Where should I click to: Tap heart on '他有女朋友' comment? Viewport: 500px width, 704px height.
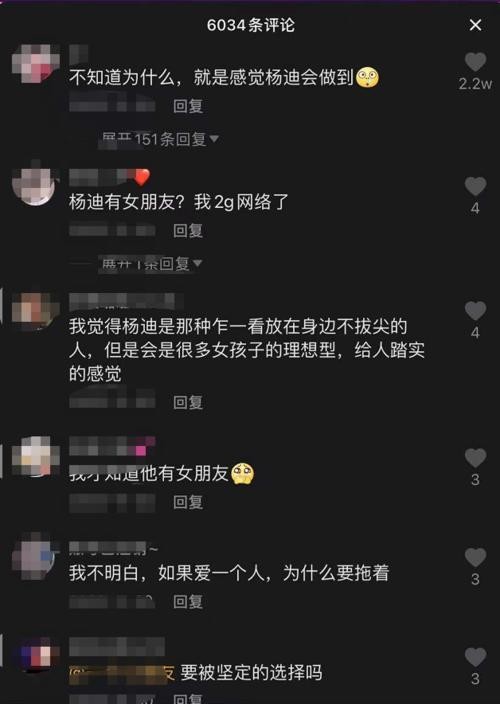tap(475, 458)
